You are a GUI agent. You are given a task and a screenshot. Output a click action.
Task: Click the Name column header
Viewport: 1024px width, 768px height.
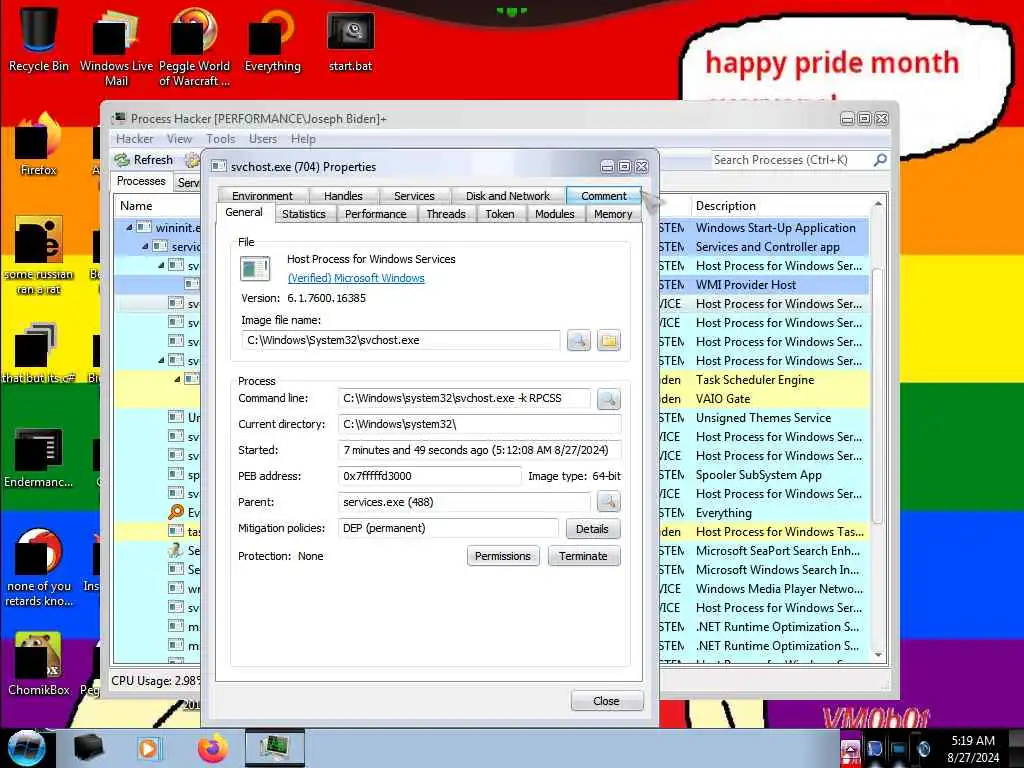click(158, 206)
